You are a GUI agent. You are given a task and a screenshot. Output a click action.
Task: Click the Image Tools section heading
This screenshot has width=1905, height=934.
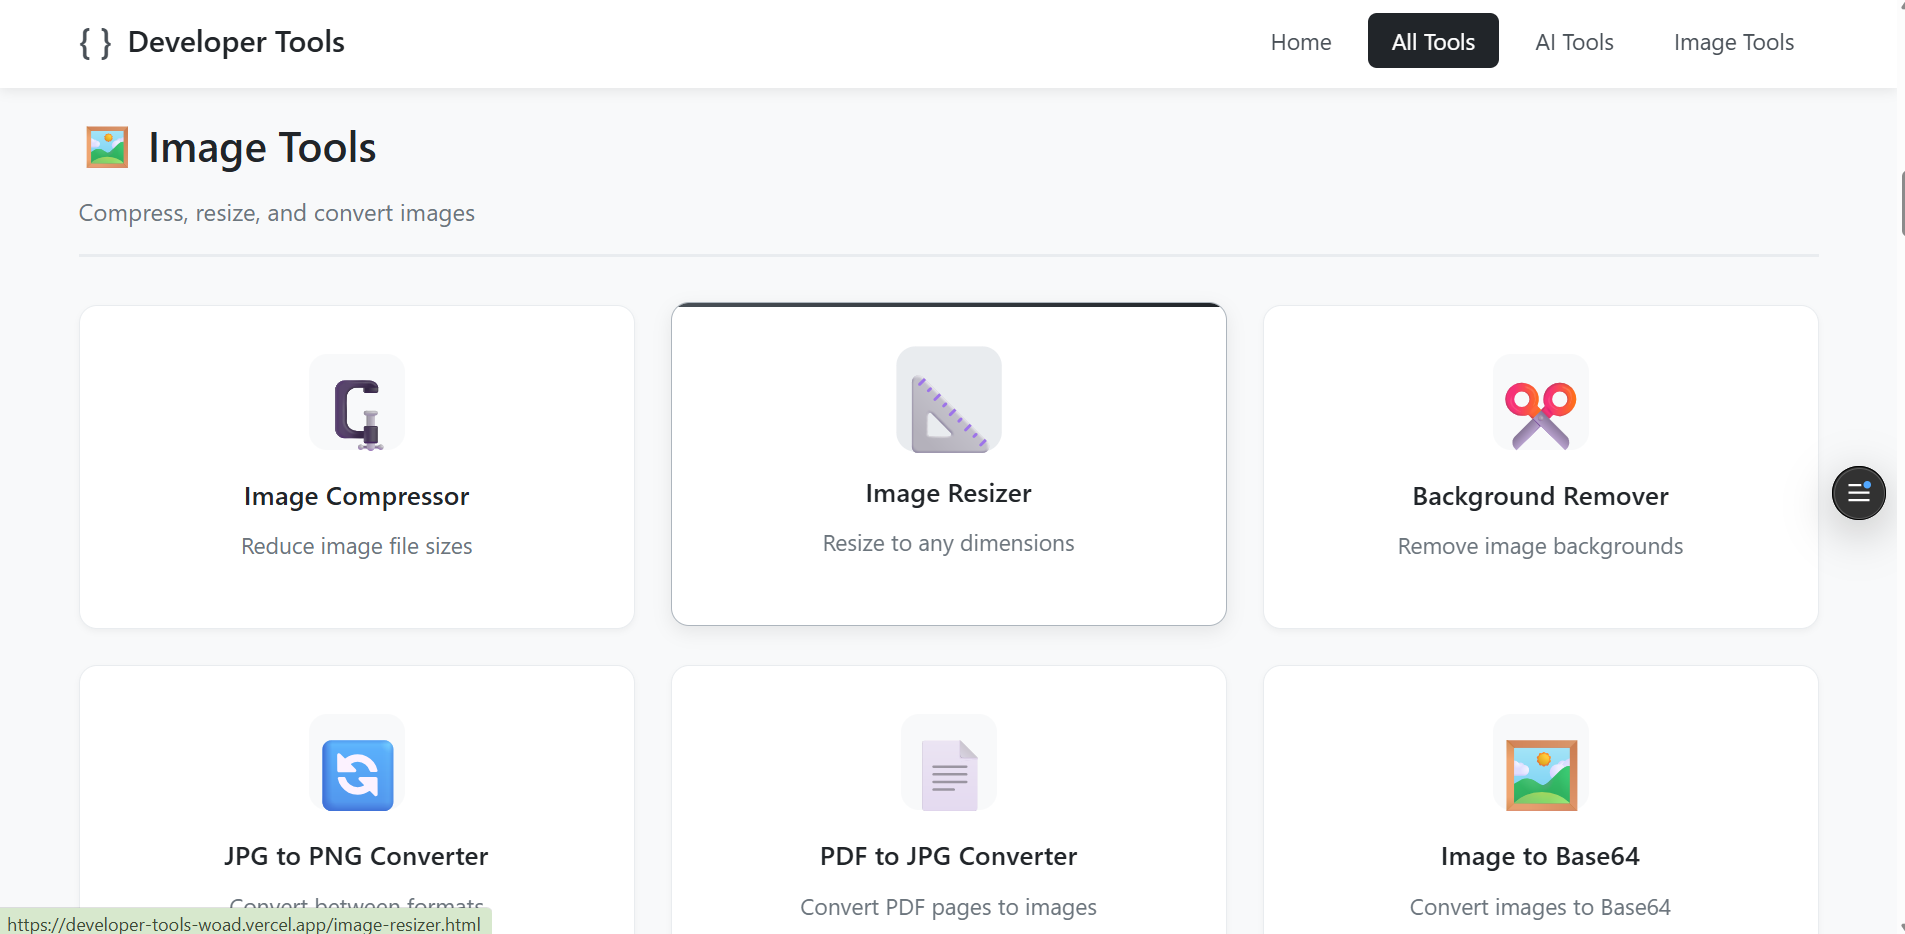click(x=262, y=148)
